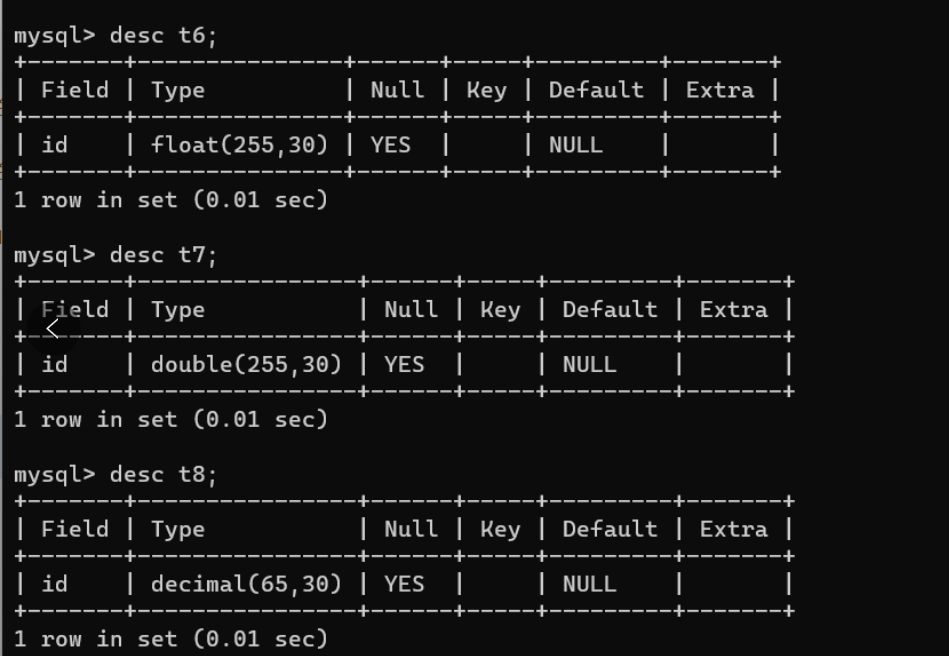The height and width of the screenshot is (656, 950).
Task: Click the Type header in t6 table
Action: 178,90
